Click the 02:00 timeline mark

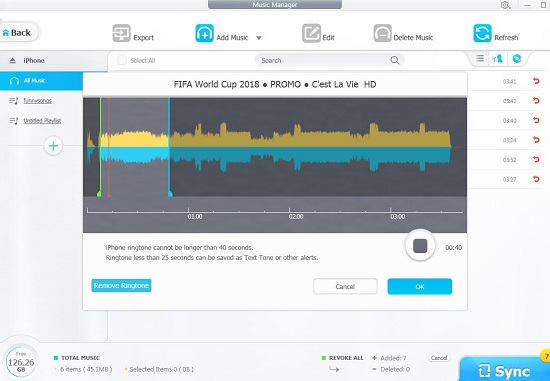point(296,216)
